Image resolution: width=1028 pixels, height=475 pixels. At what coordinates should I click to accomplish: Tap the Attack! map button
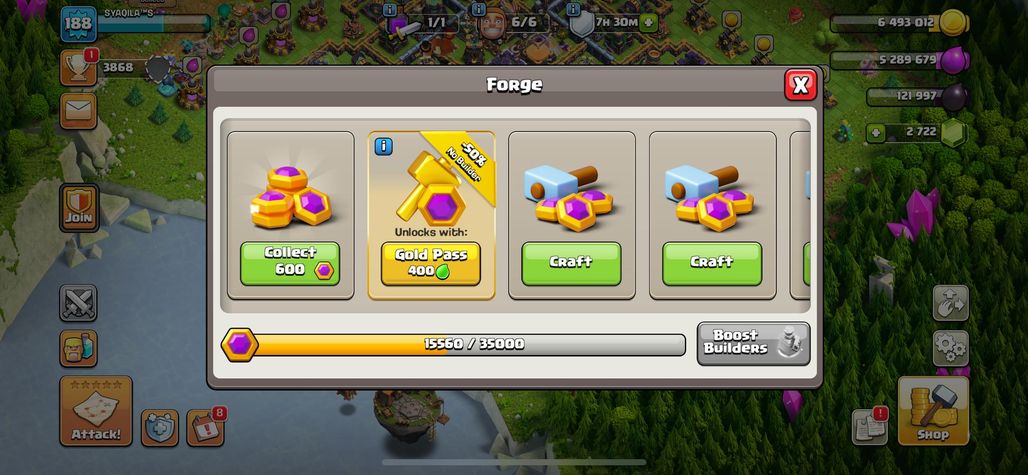pos(96,411)
